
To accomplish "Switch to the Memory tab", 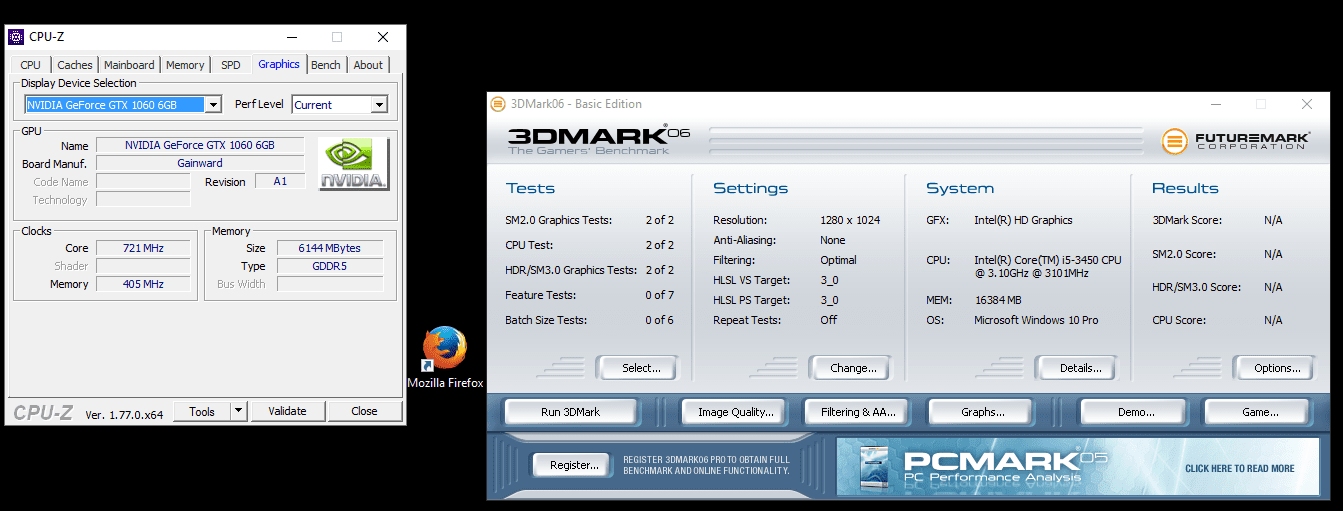I will coord(185,65).
